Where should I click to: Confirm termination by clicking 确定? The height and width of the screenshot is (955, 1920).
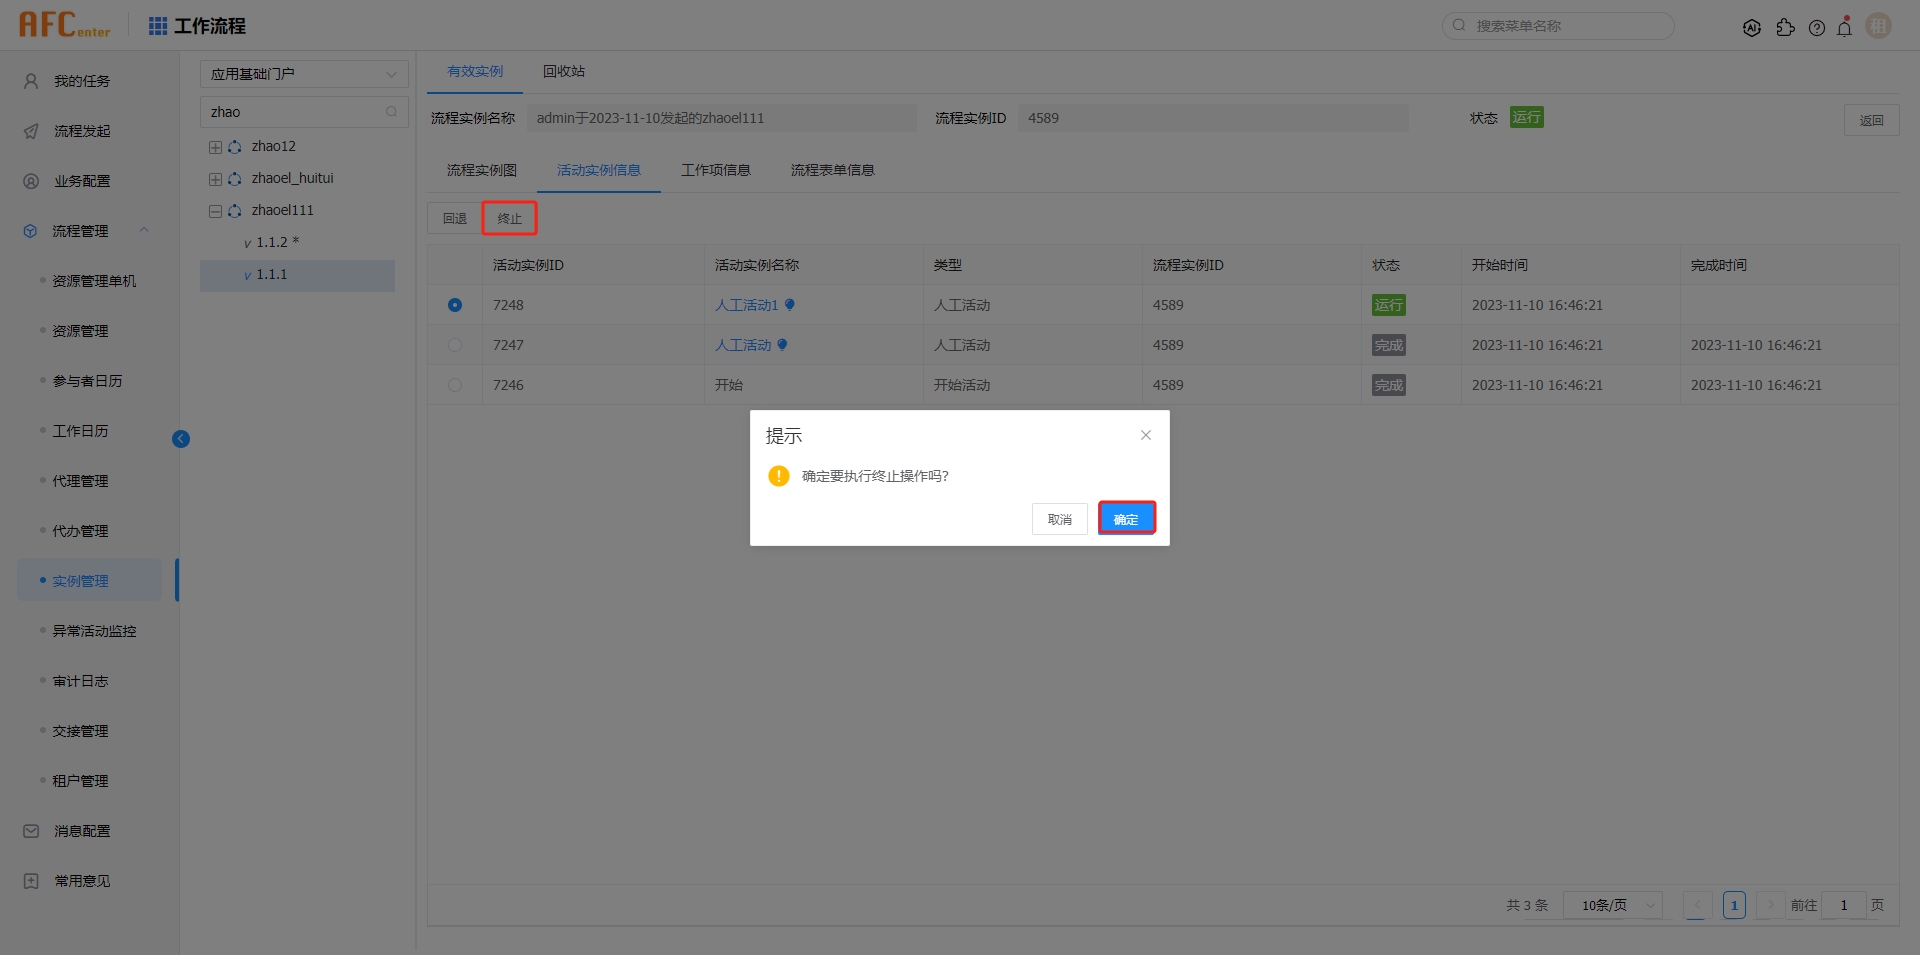pyautogui.click(x=1126, y=518)
